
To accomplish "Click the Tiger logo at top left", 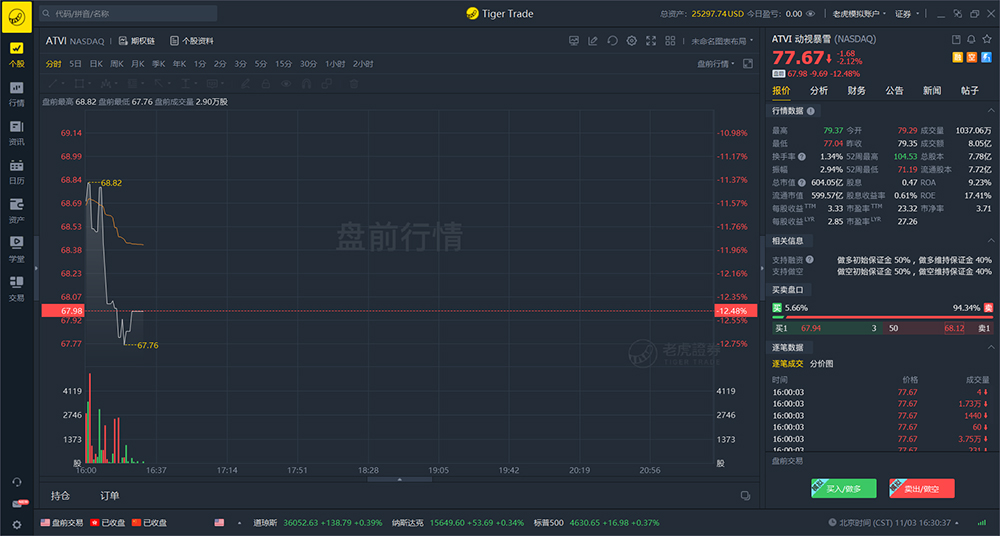I will 17,16.
